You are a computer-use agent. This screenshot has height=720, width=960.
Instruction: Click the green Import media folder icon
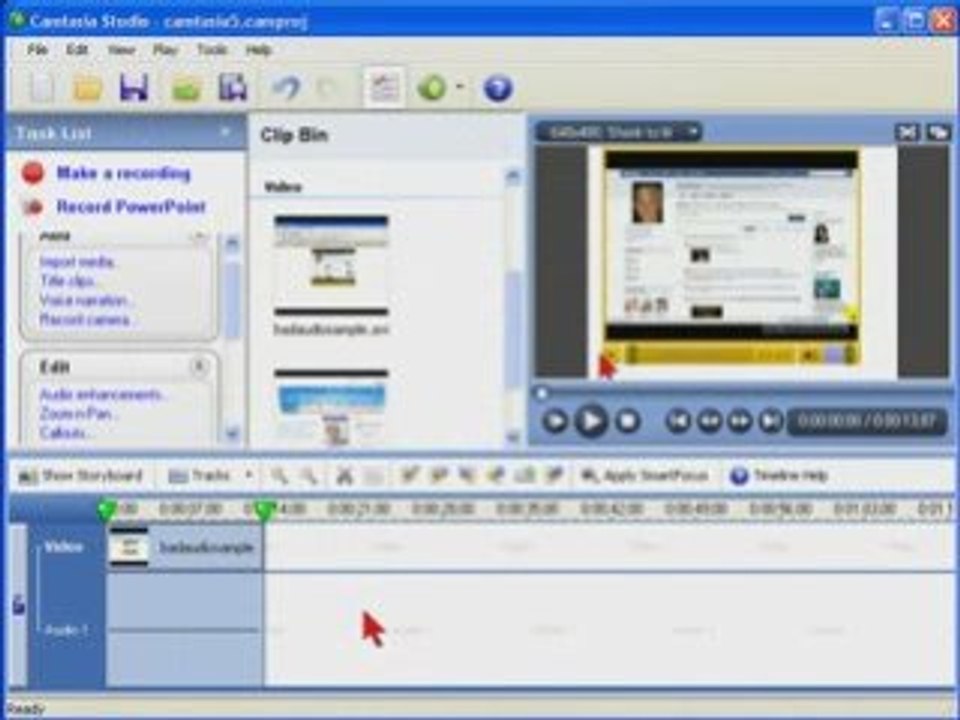(x=186, y=89)
